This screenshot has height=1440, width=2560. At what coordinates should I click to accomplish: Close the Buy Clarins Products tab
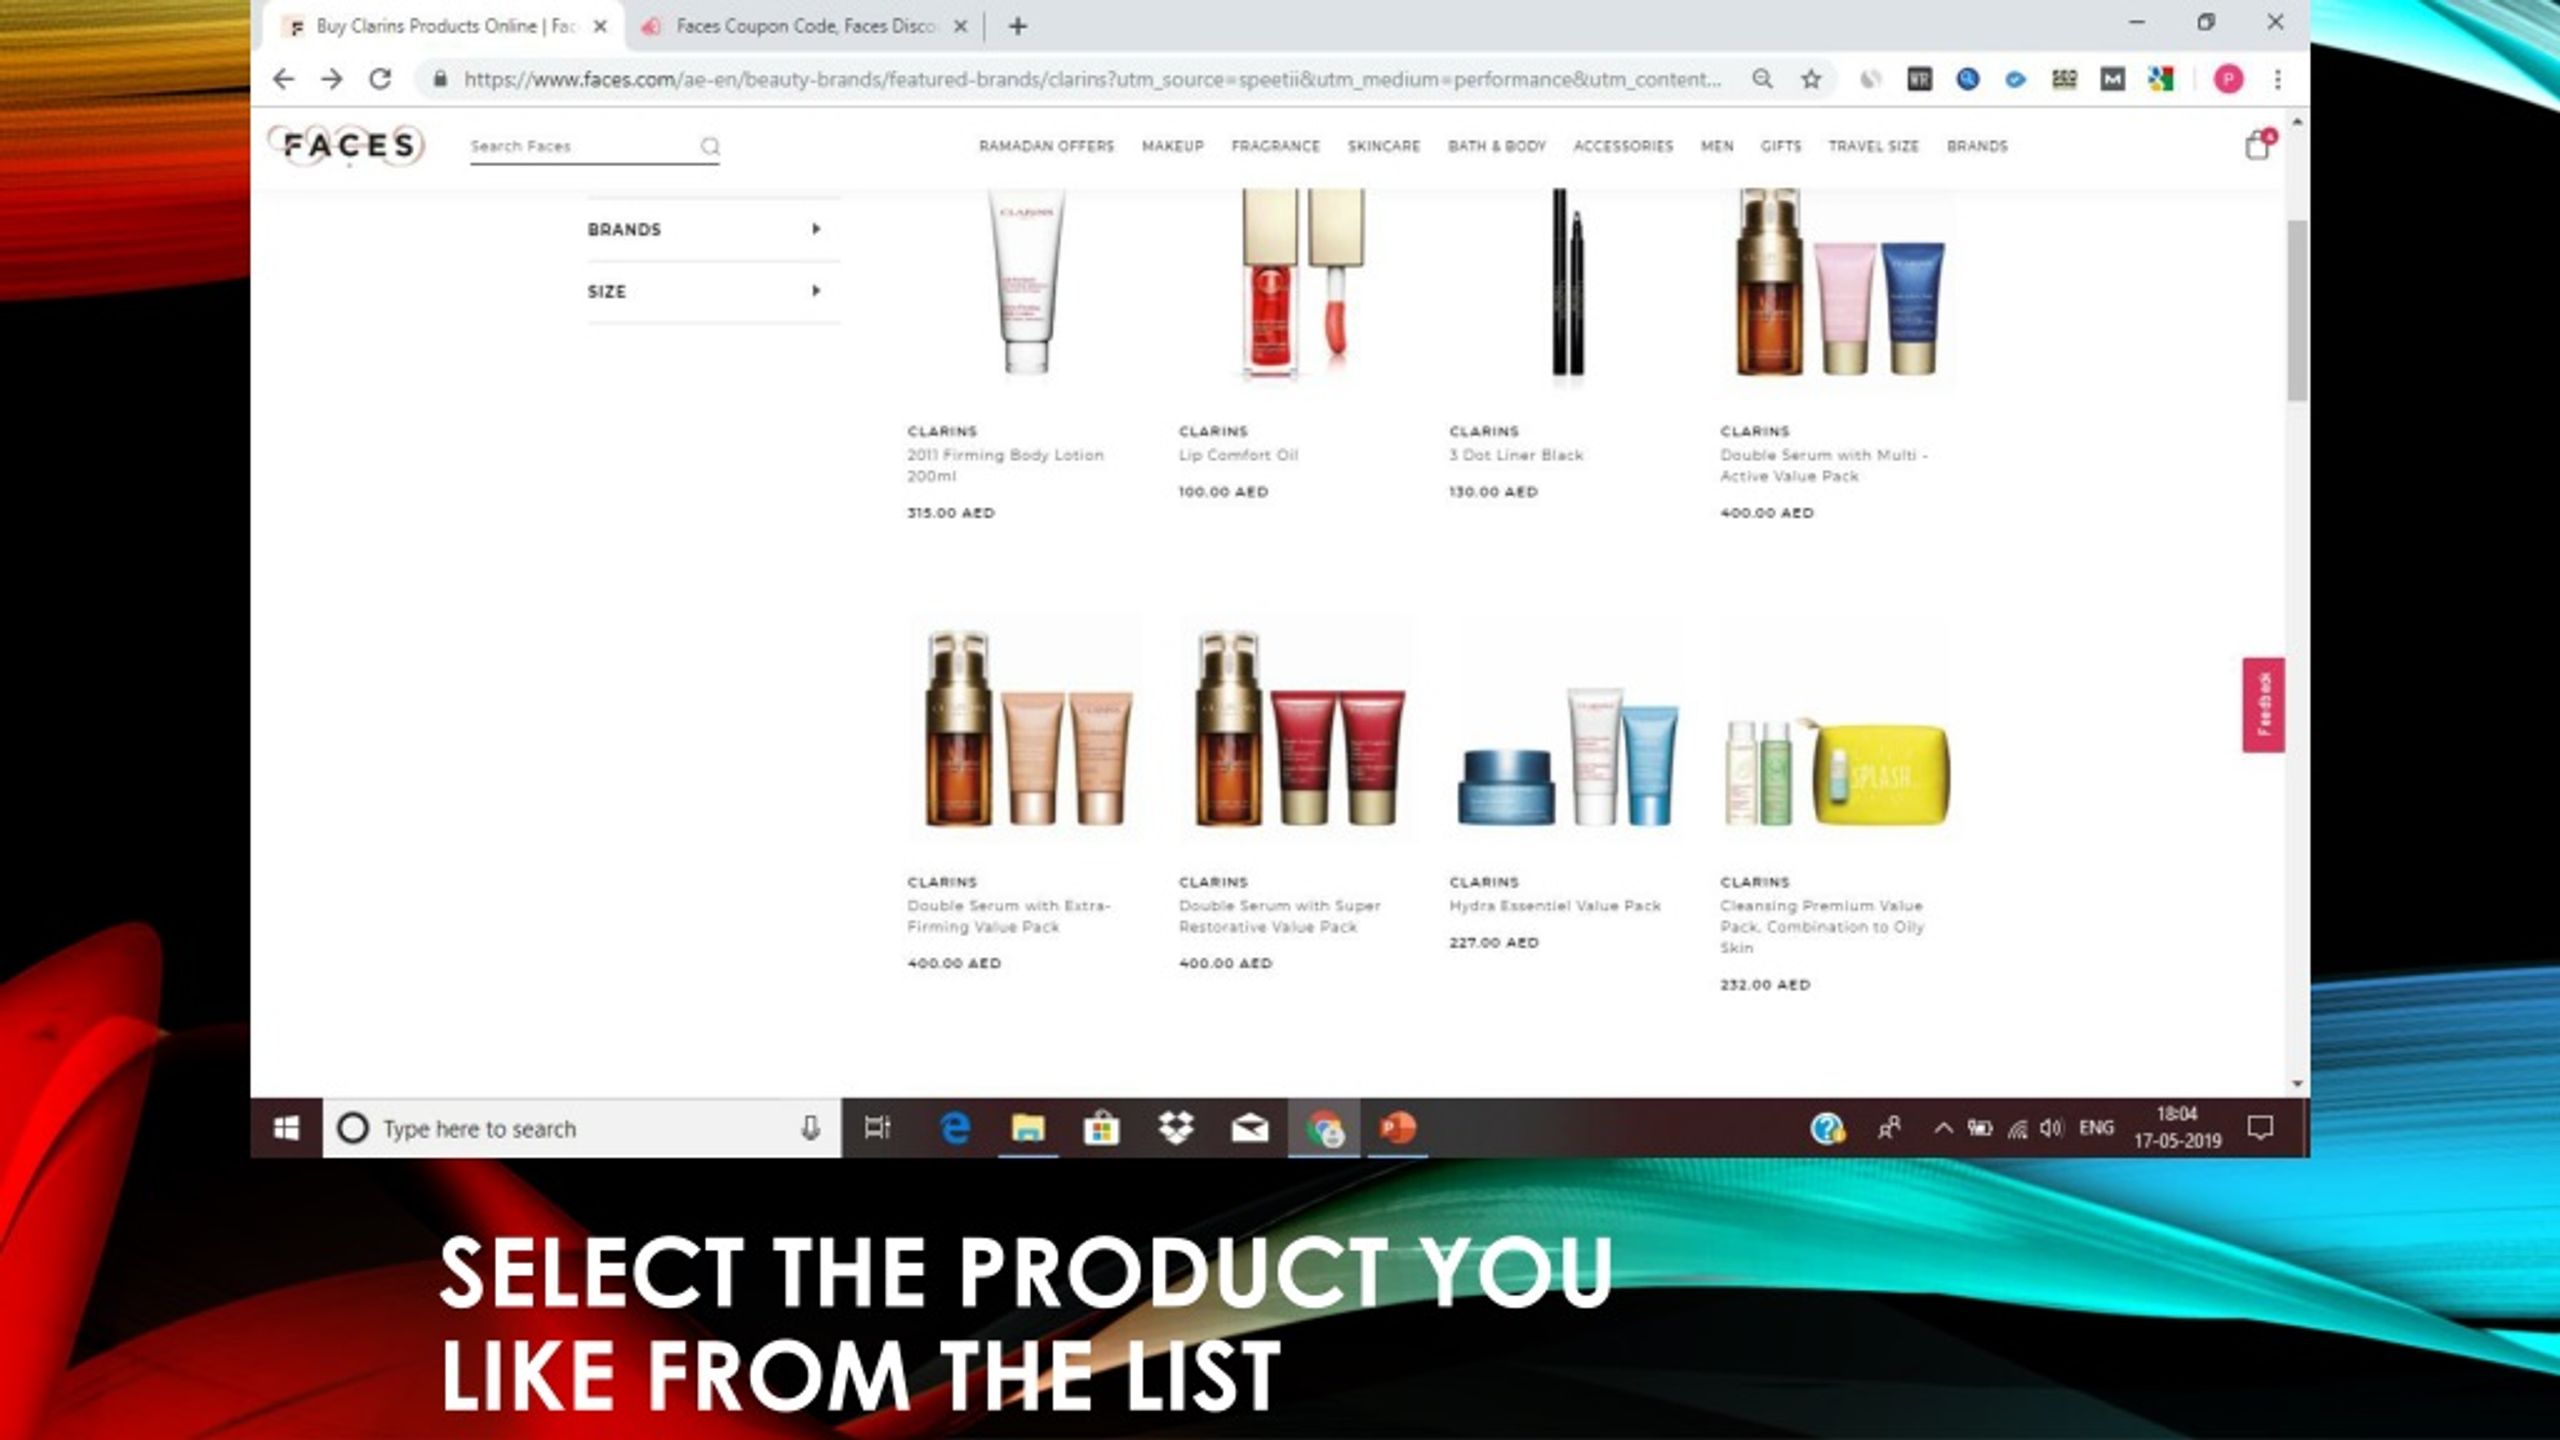point(600,27)
